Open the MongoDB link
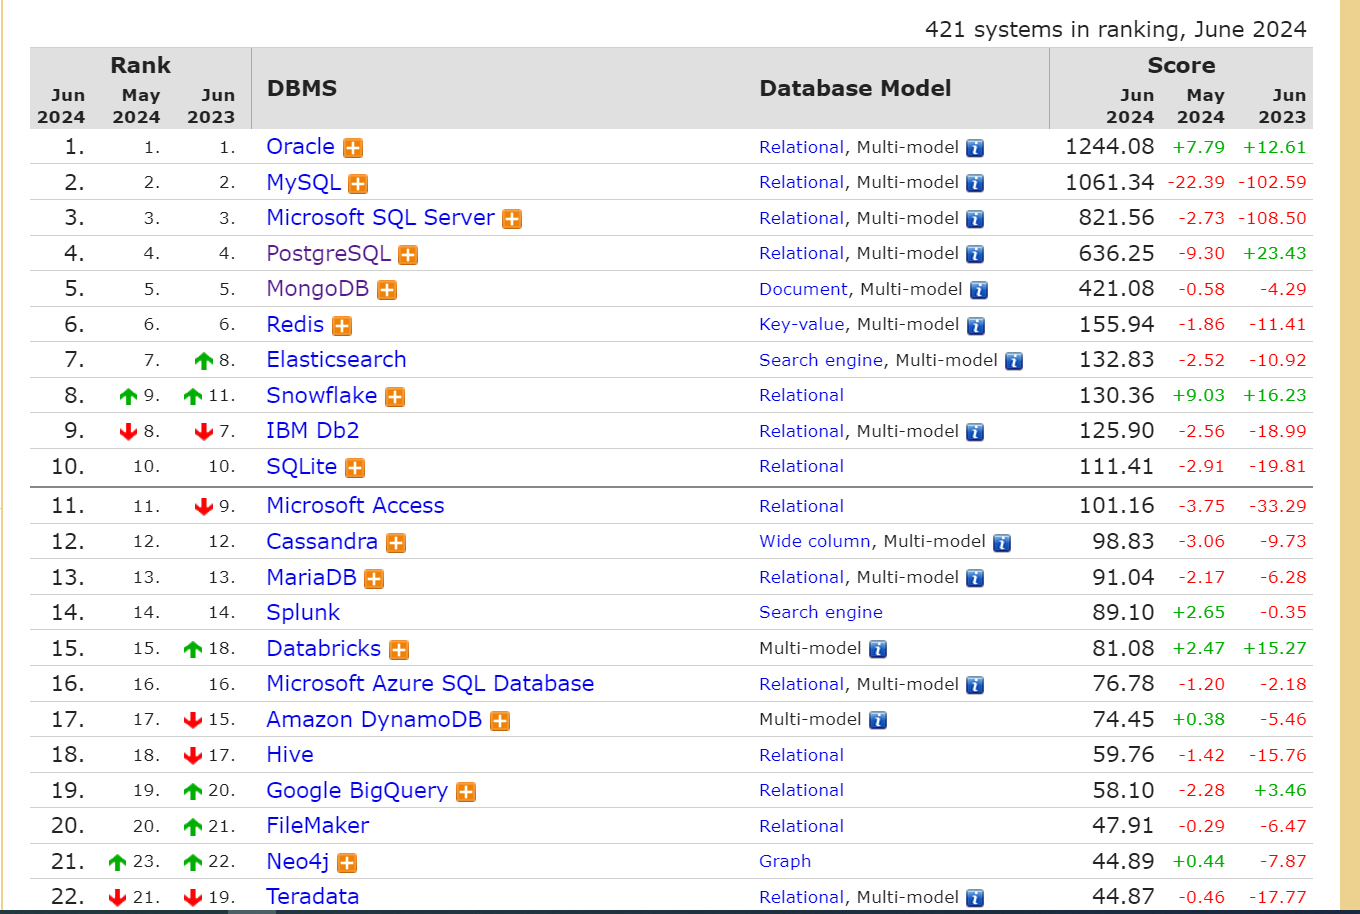This screenshot has height=914, width=1360. pos(317,288)
